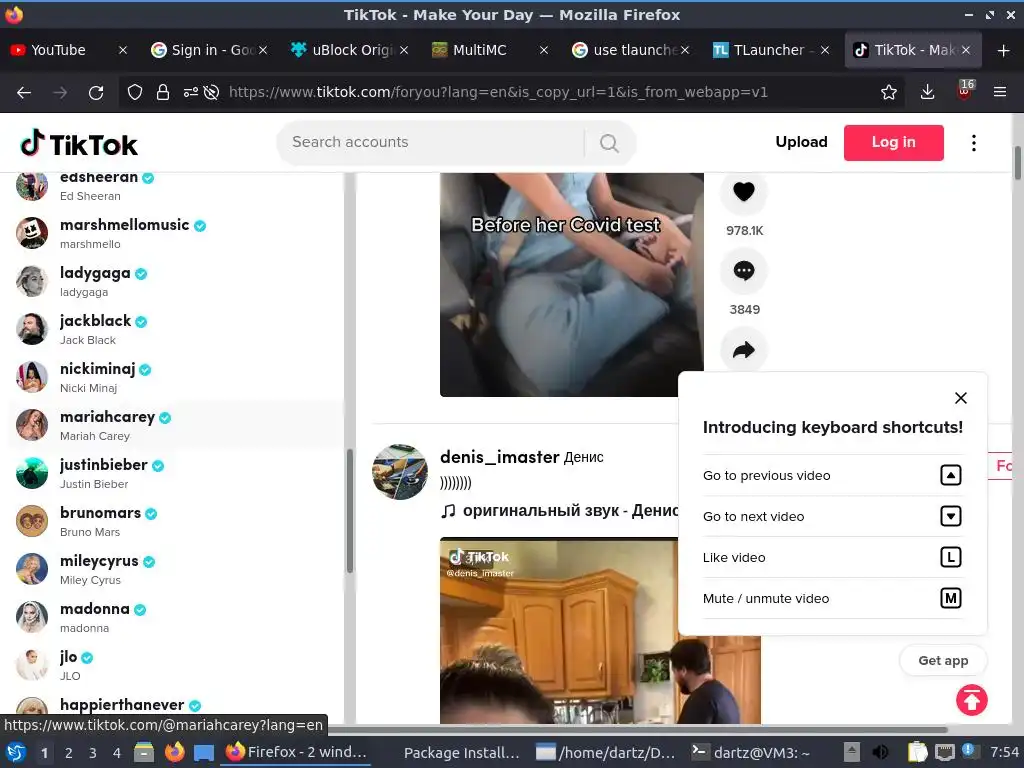
Task: Open the three-dot more options menu
Action: [973, 143]
